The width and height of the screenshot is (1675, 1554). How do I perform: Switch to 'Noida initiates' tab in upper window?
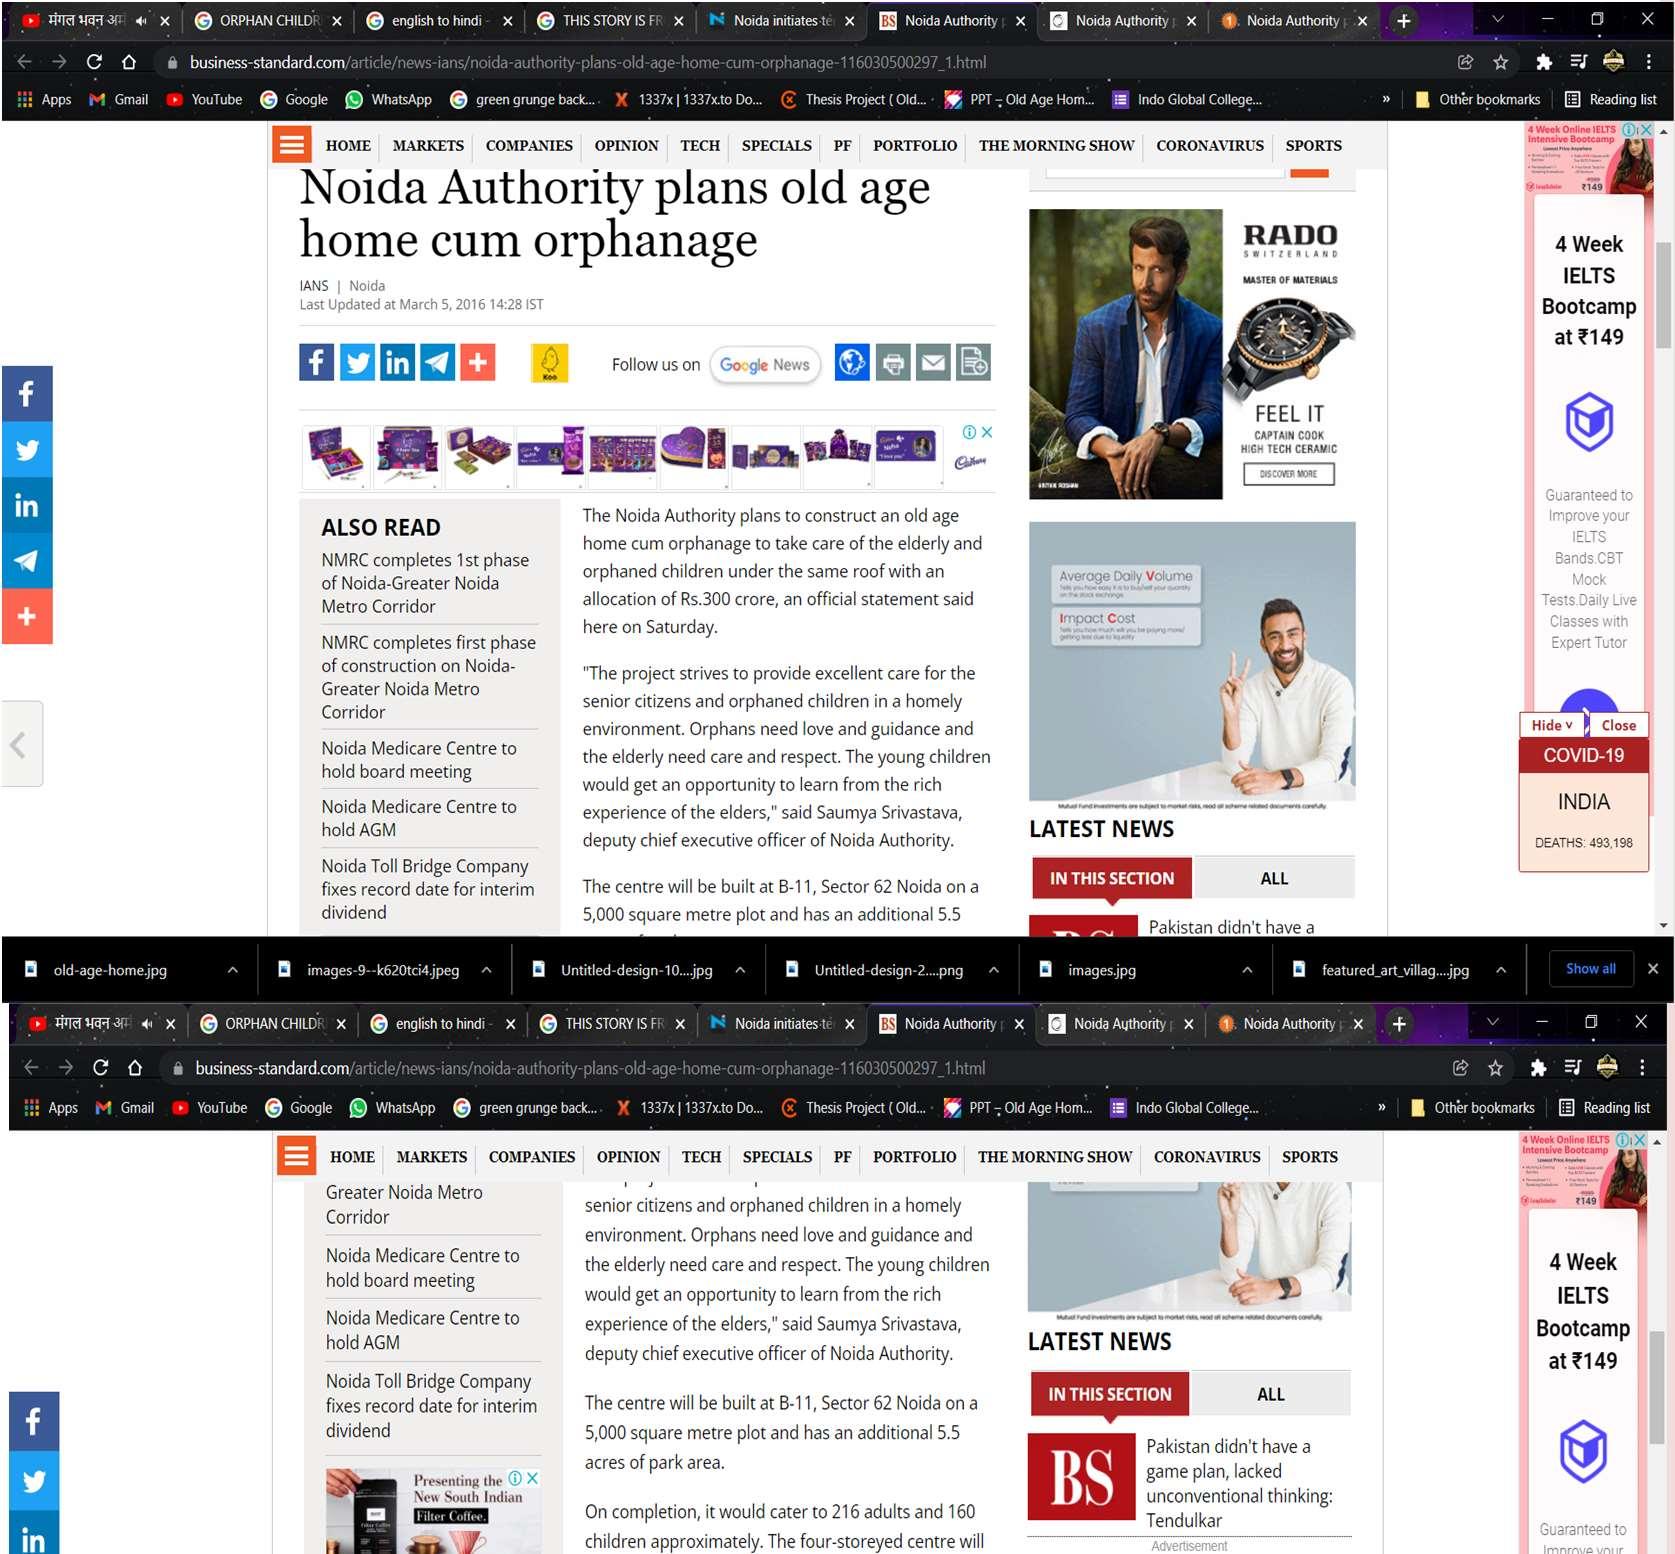coord(783,20)
